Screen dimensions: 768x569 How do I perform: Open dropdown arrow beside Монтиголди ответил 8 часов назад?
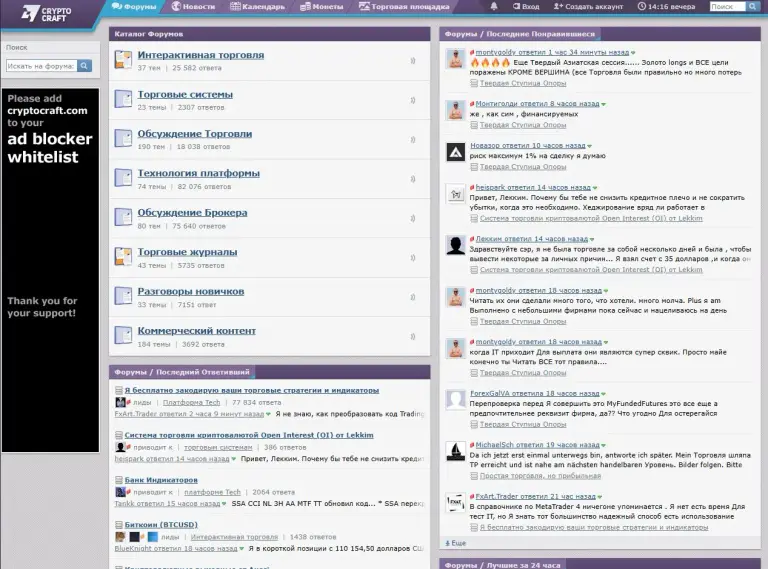[603, 104]
